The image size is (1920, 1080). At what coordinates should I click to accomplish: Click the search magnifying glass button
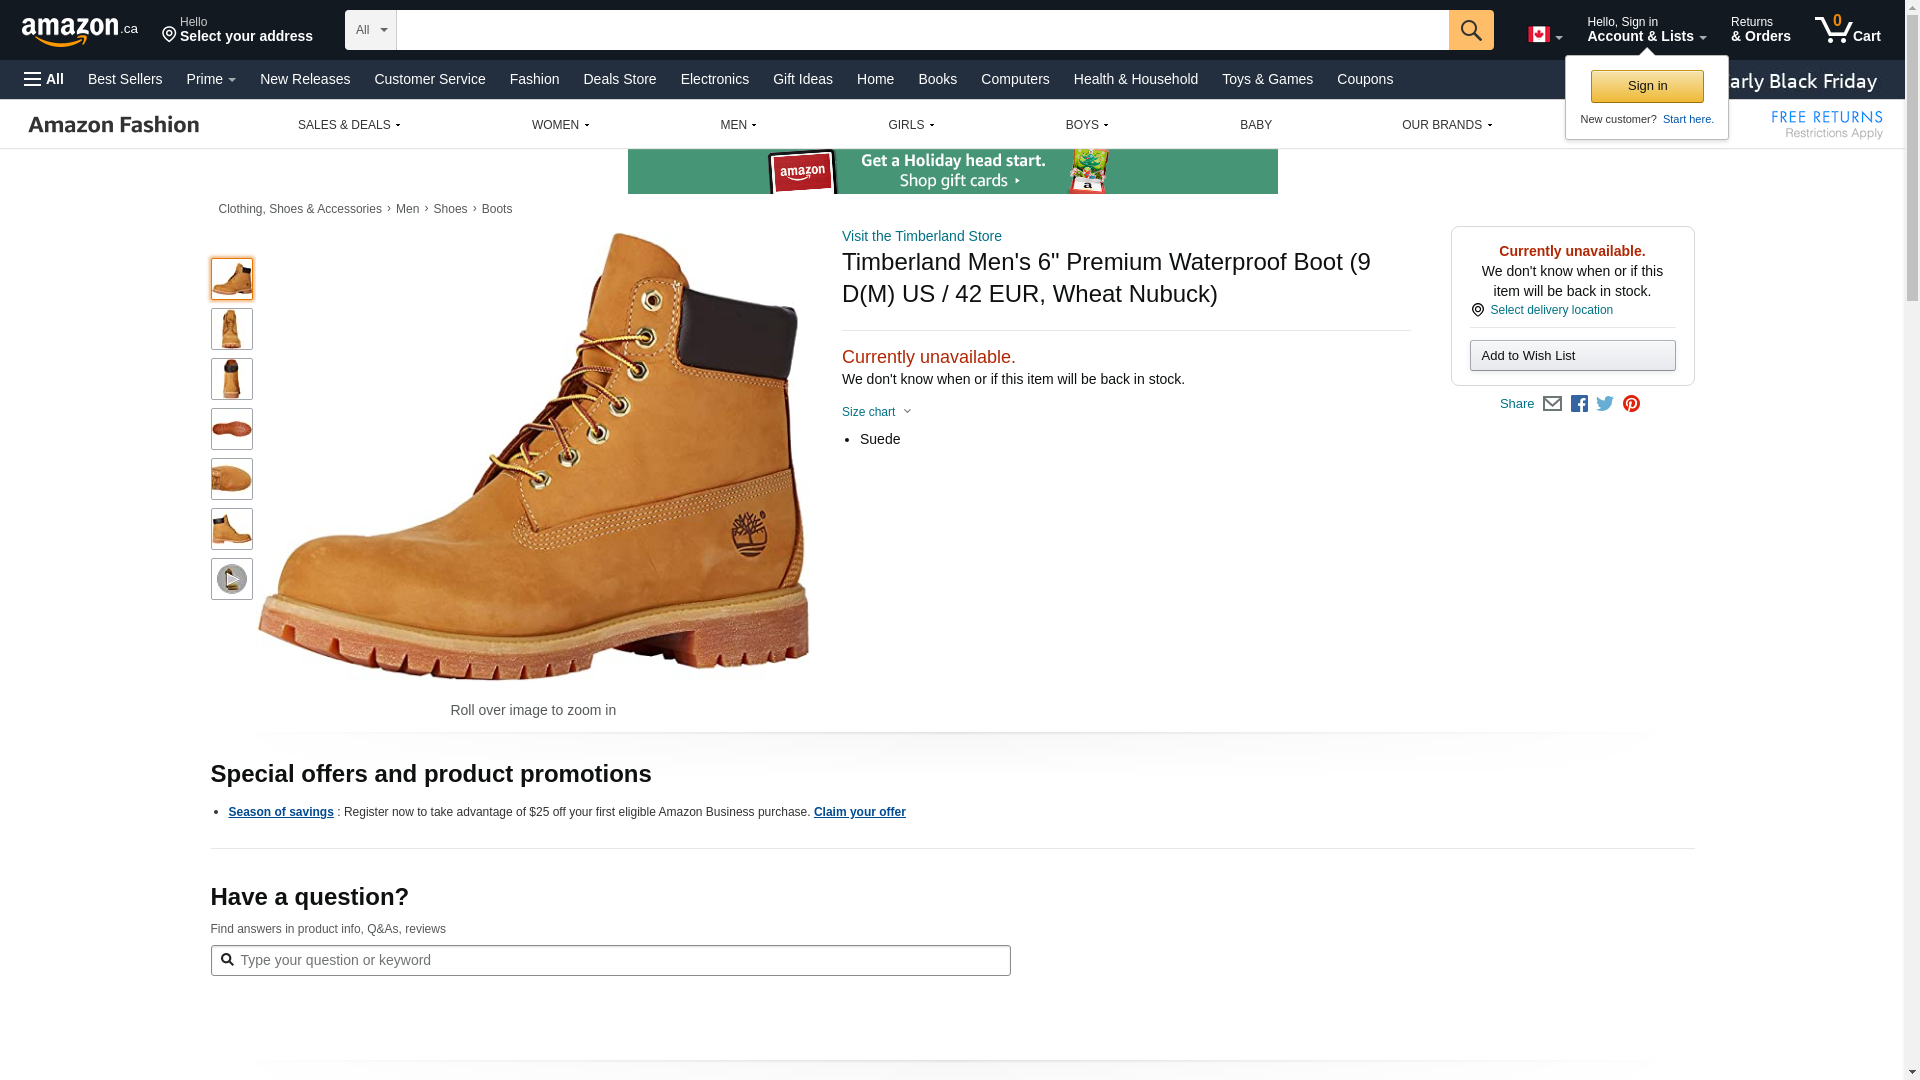(x=1470, y=30)
